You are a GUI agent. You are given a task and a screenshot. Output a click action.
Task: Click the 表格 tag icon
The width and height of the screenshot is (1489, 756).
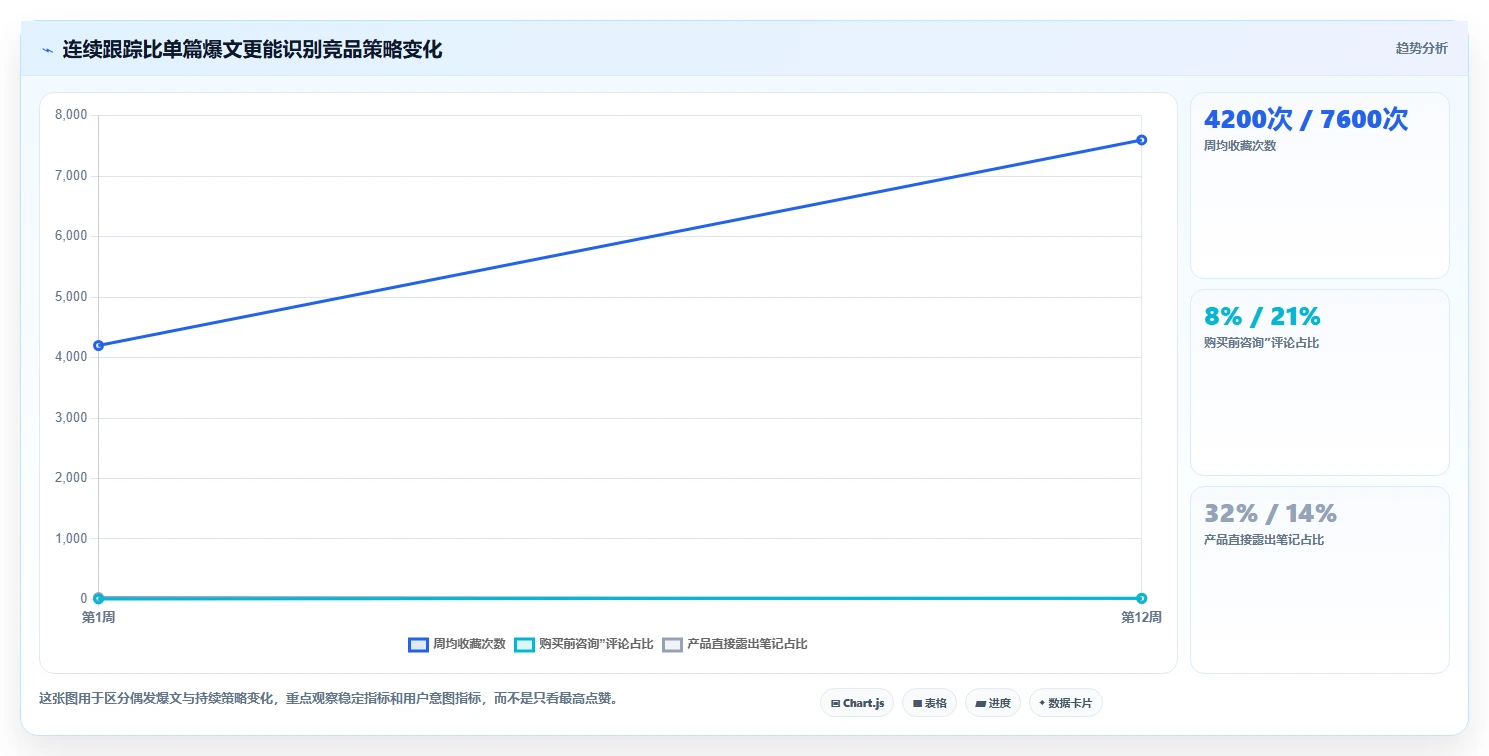coord(917,704)
